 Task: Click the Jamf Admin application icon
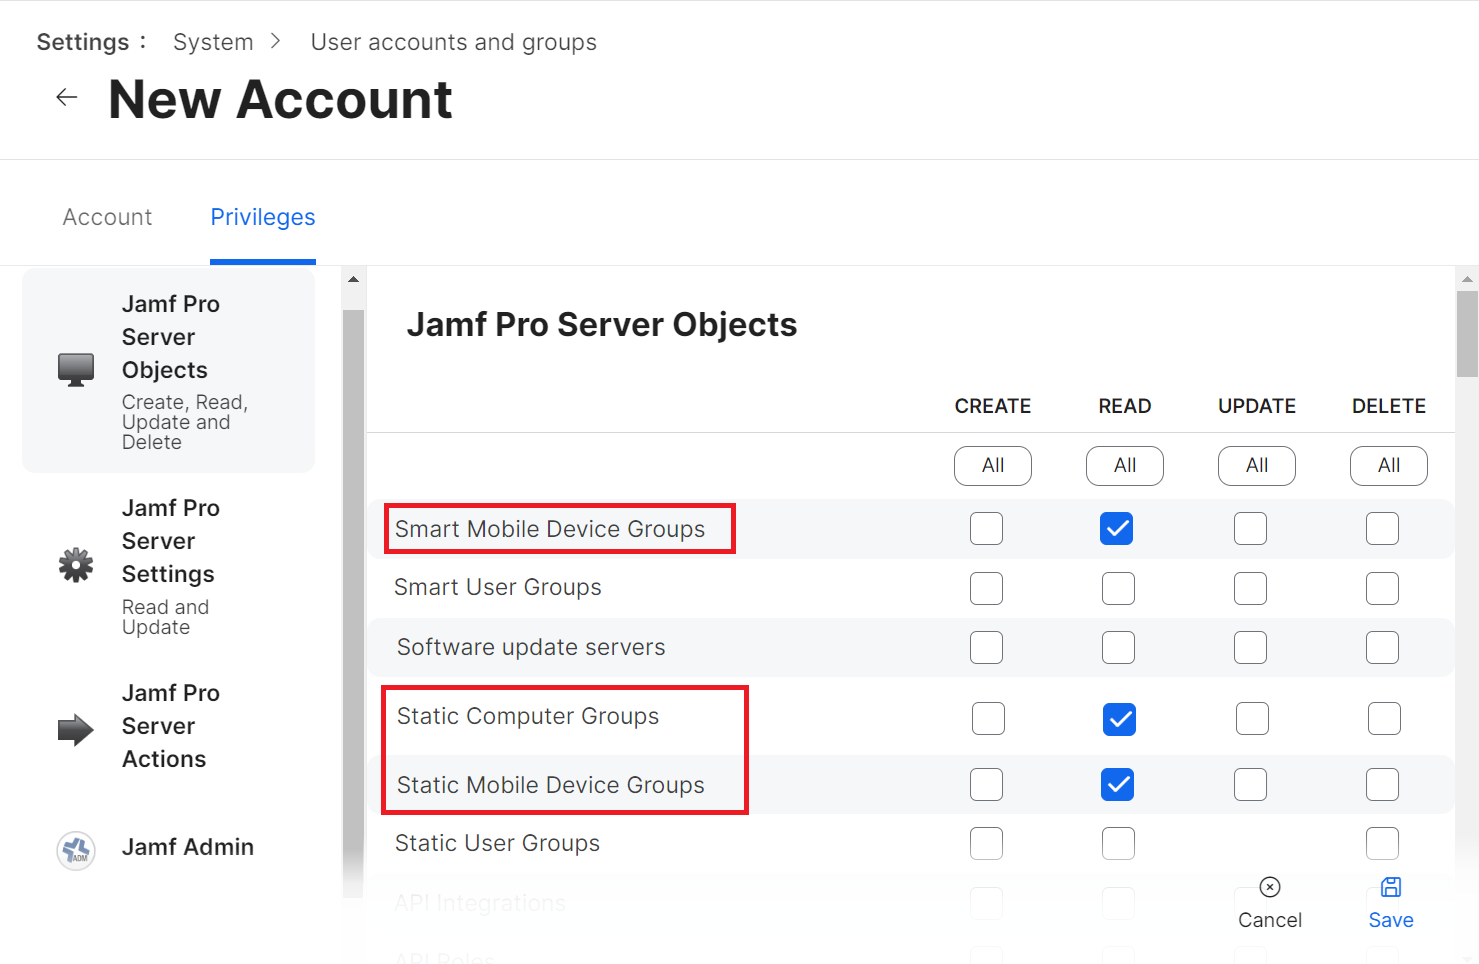pos(76,851)
